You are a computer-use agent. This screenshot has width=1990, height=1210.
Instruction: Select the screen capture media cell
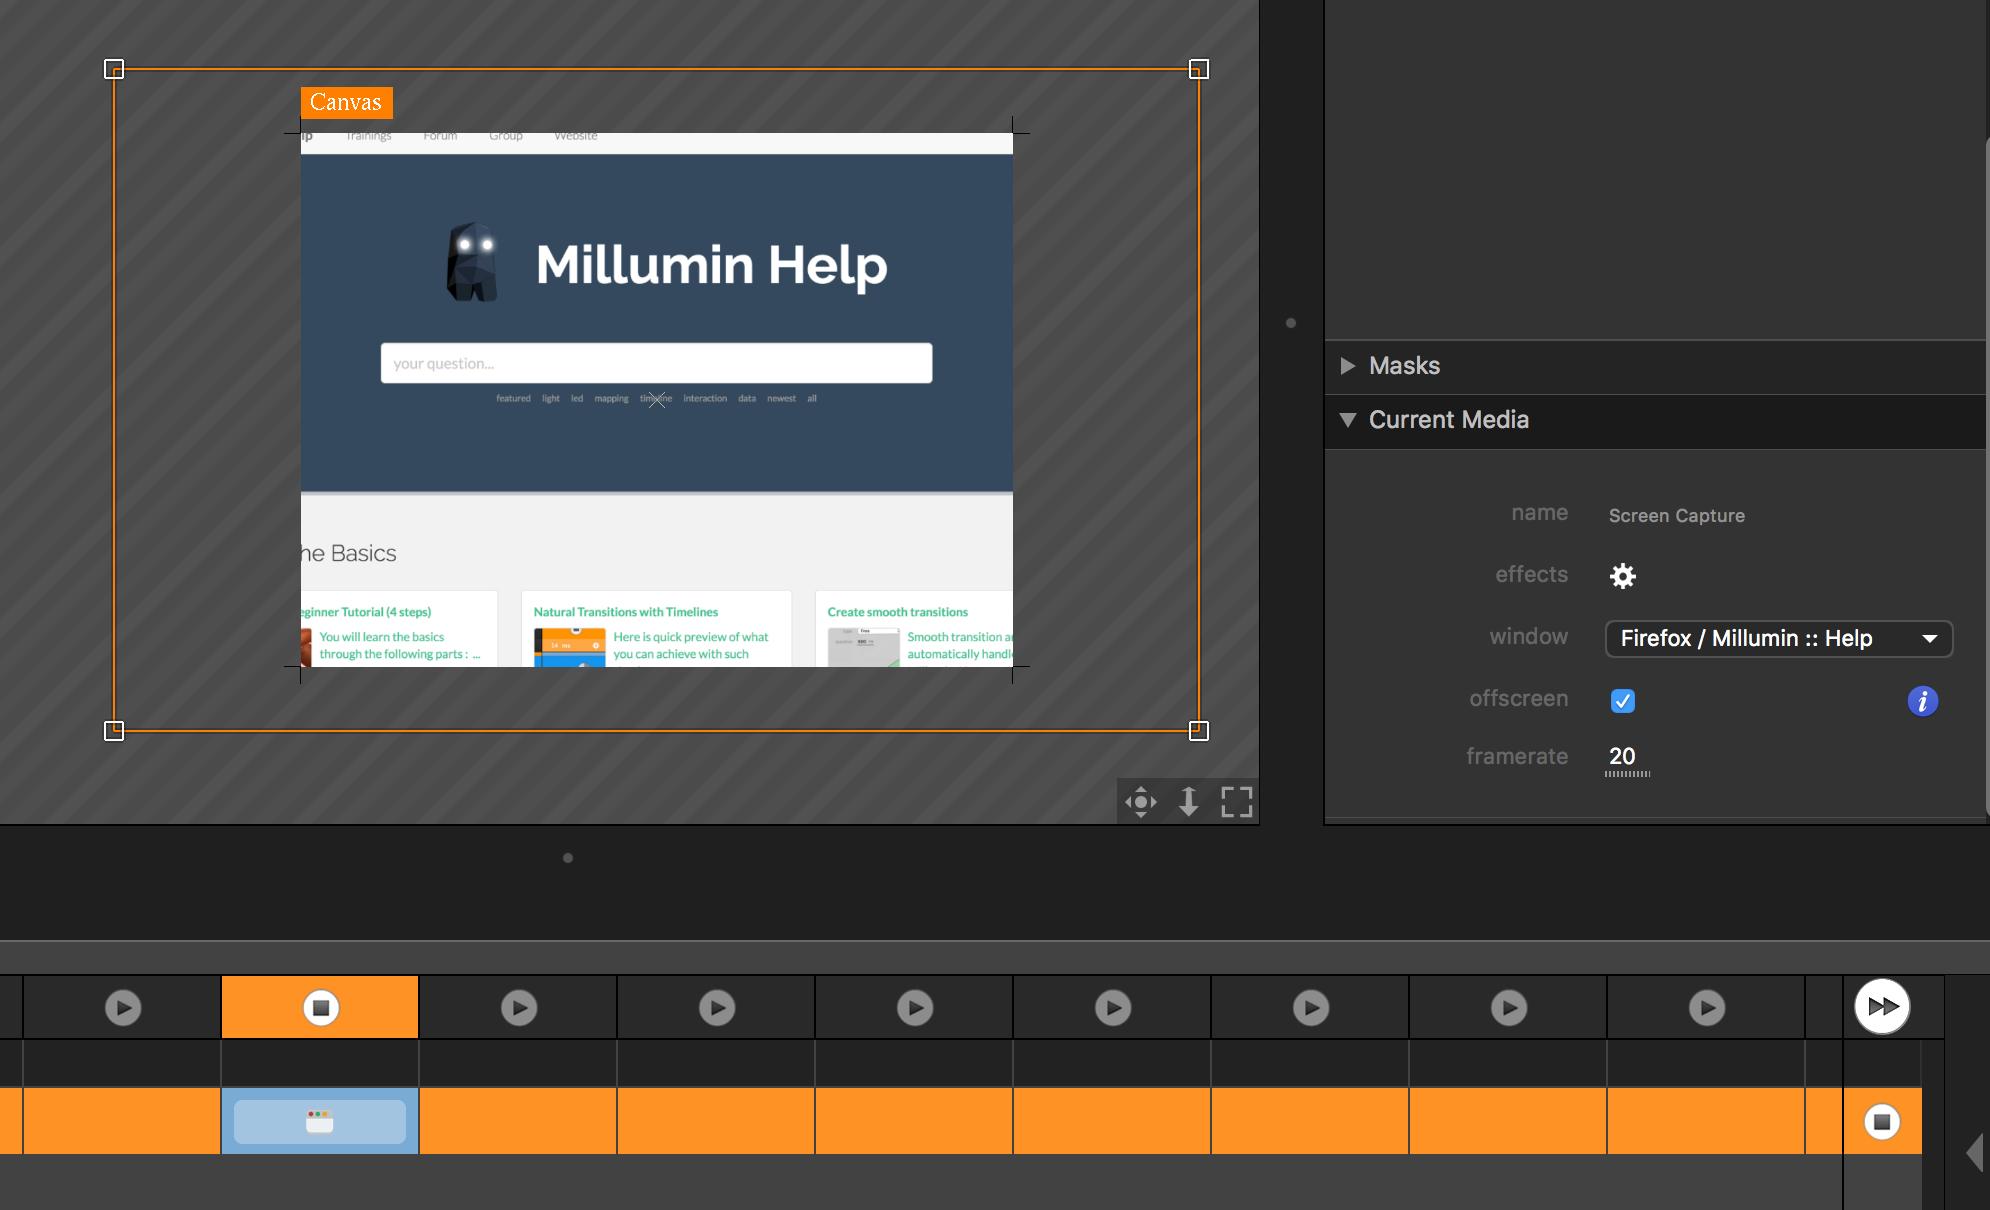pos(320,1122)
